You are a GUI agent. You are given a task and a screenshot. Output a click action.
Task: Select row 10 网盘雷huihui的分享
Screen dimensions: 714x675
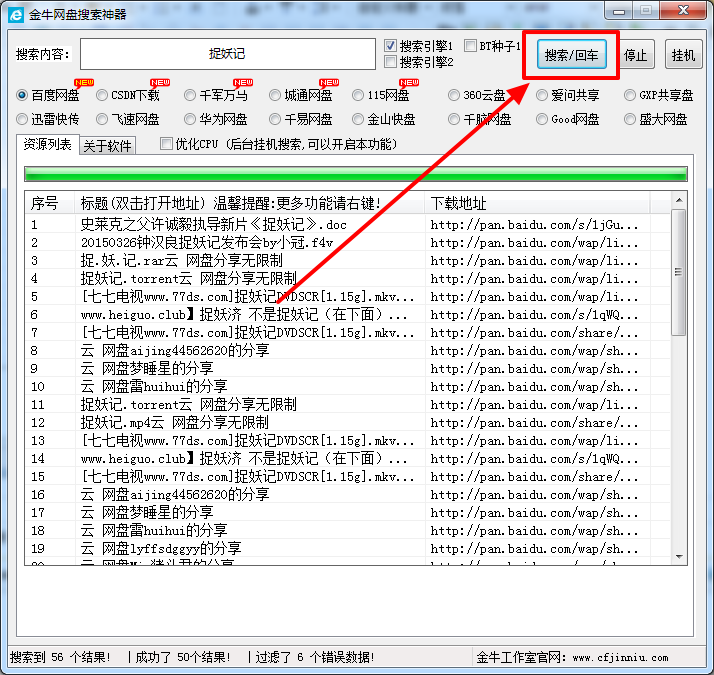click(347, 387)
